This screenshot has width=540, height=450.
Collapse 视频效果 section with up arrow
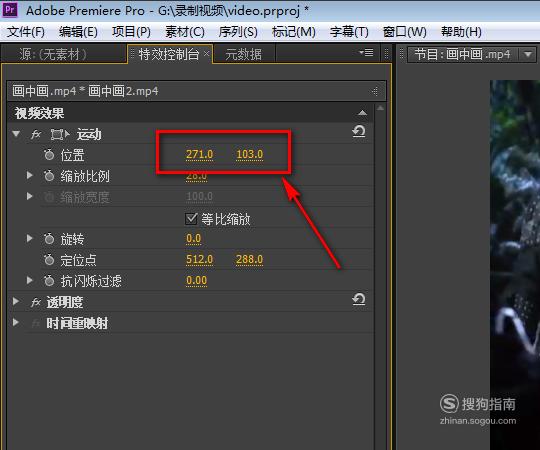click(x=362, y=113)
